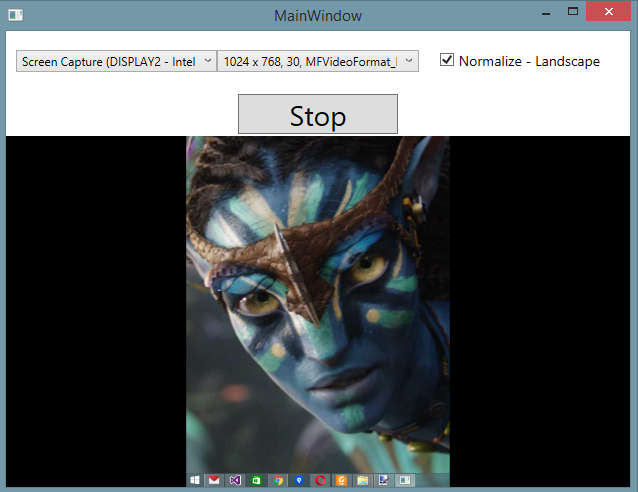Click the Visual Studio icon in previewed taskbar
638x492 pixels.
(235, 480)
